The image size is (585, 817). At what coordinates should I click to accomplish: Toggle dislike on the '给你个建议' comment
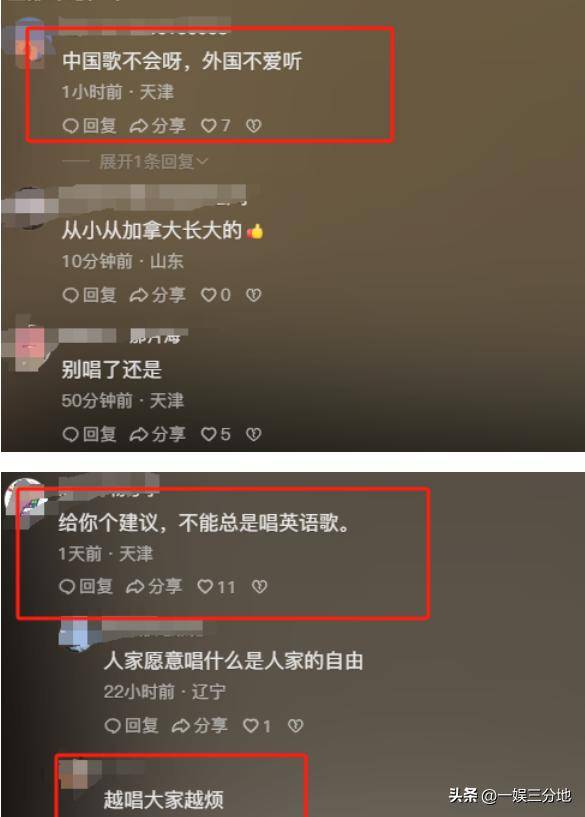(x=259, y=587)
